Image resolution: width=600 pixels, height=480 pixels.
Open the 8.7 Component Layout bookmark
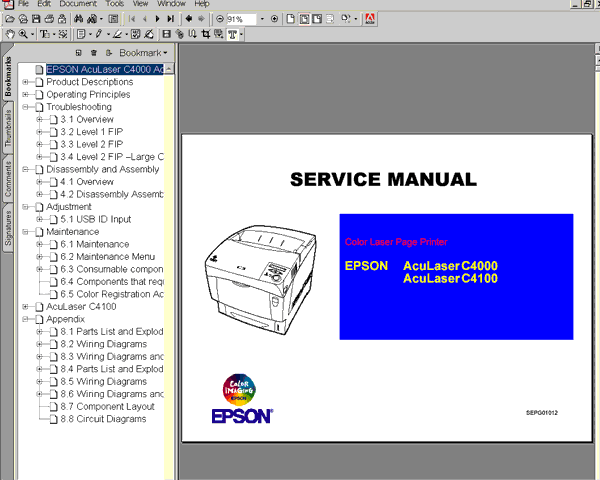pyautogui.click(x=108, y=407)
